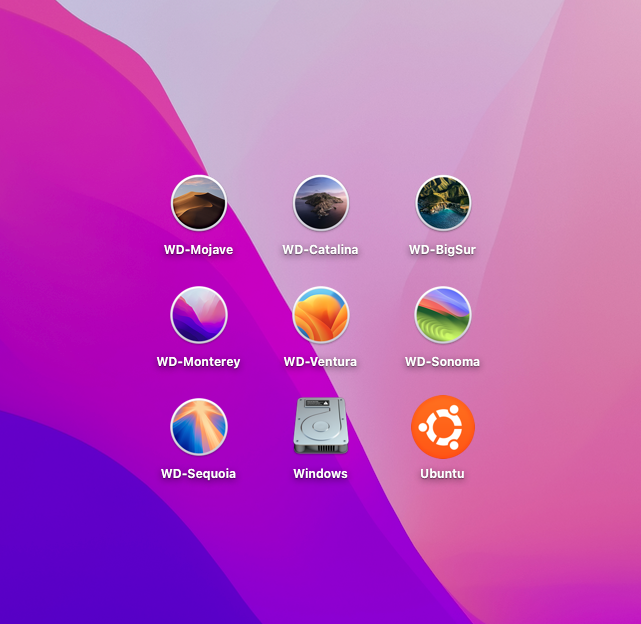Click the "WD-Ventura" label text
The height and width of the screenshot is (624, 641).
coord(320,361)
